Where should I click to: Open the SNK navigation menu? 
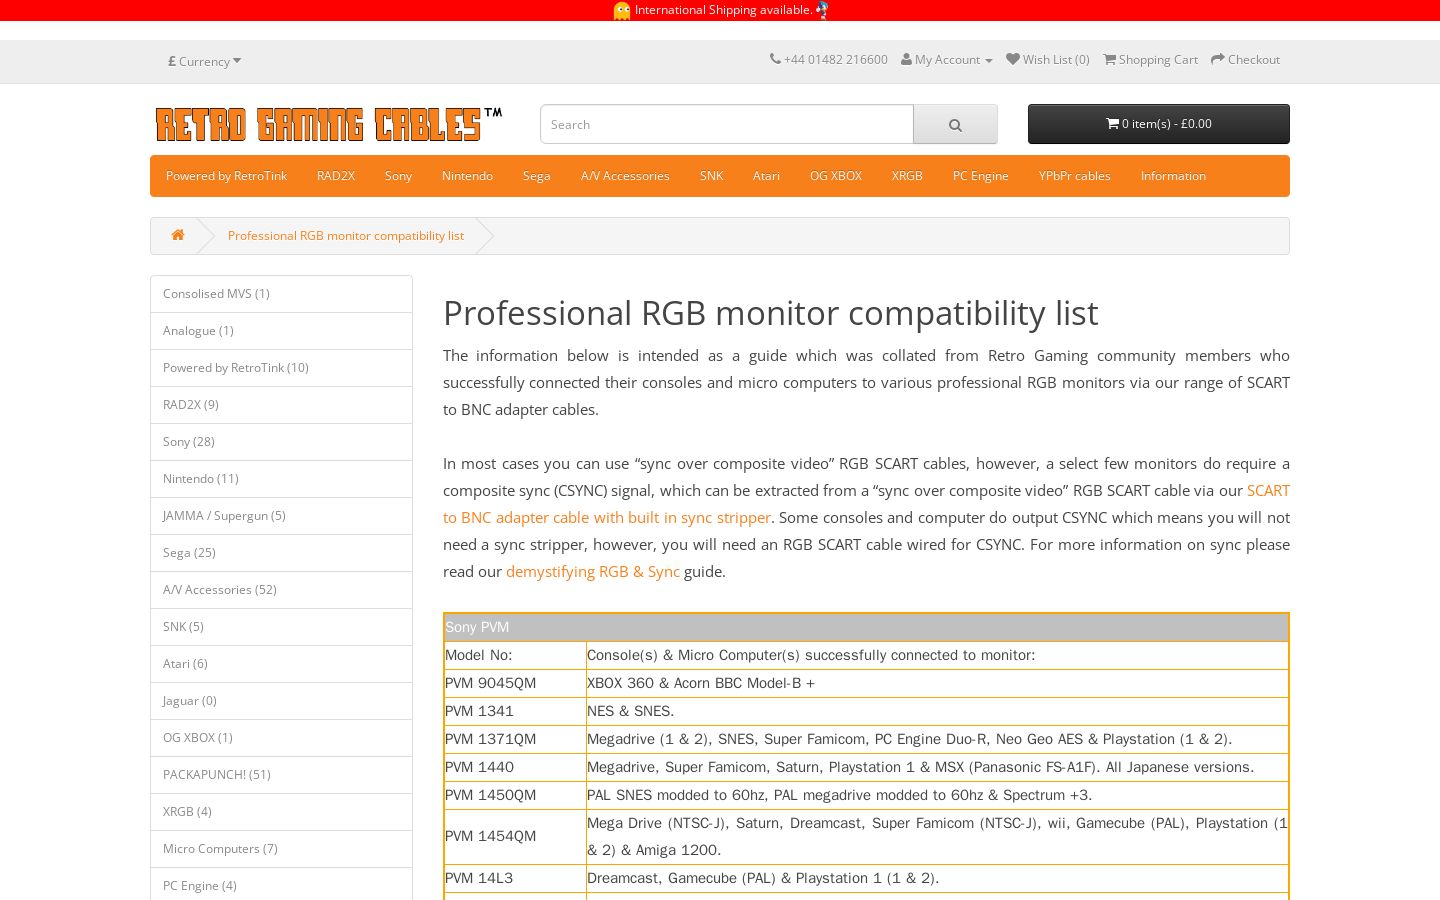pos(711,176)
